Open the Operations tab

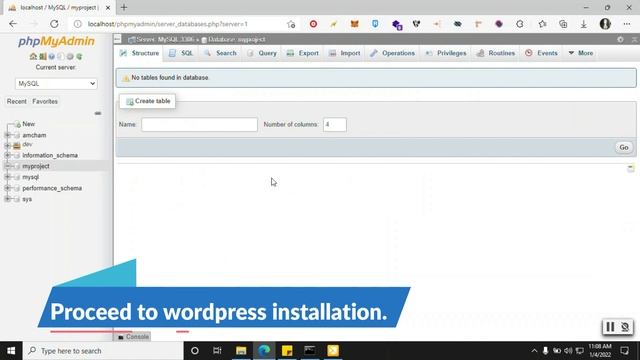pos(393,53)
